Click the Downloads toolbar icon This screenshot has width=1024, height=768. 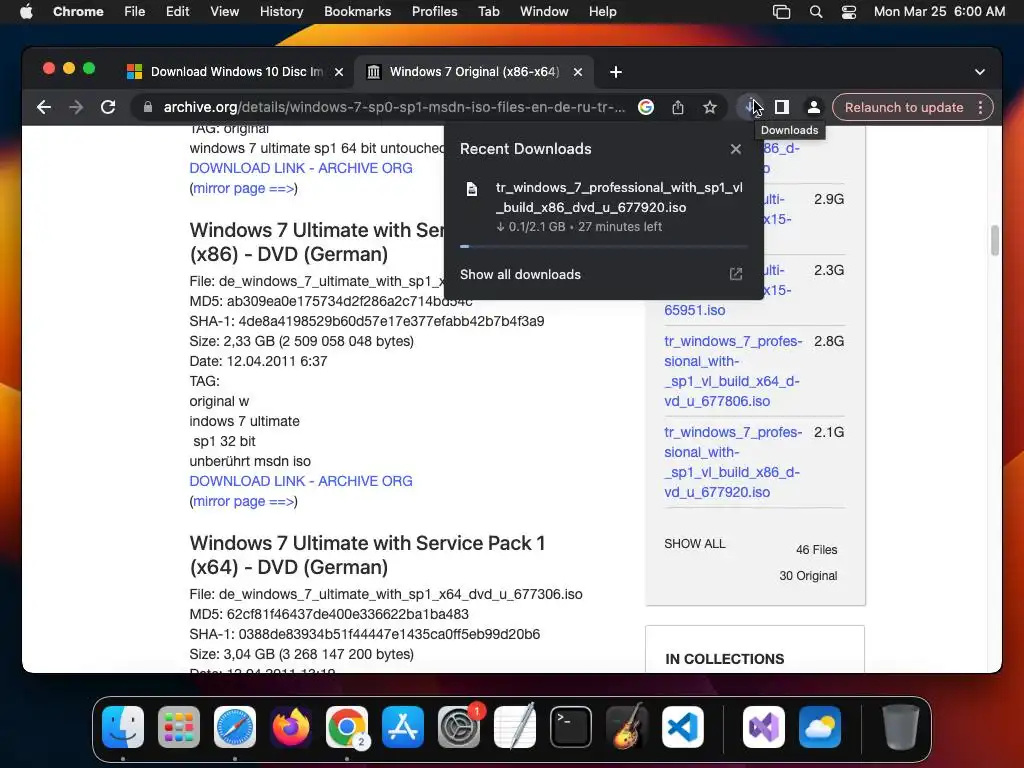(x=749, y=107)
